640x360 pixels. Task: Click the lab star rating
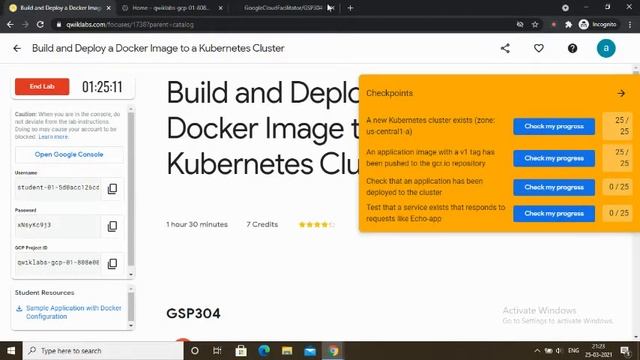point(317,224)
